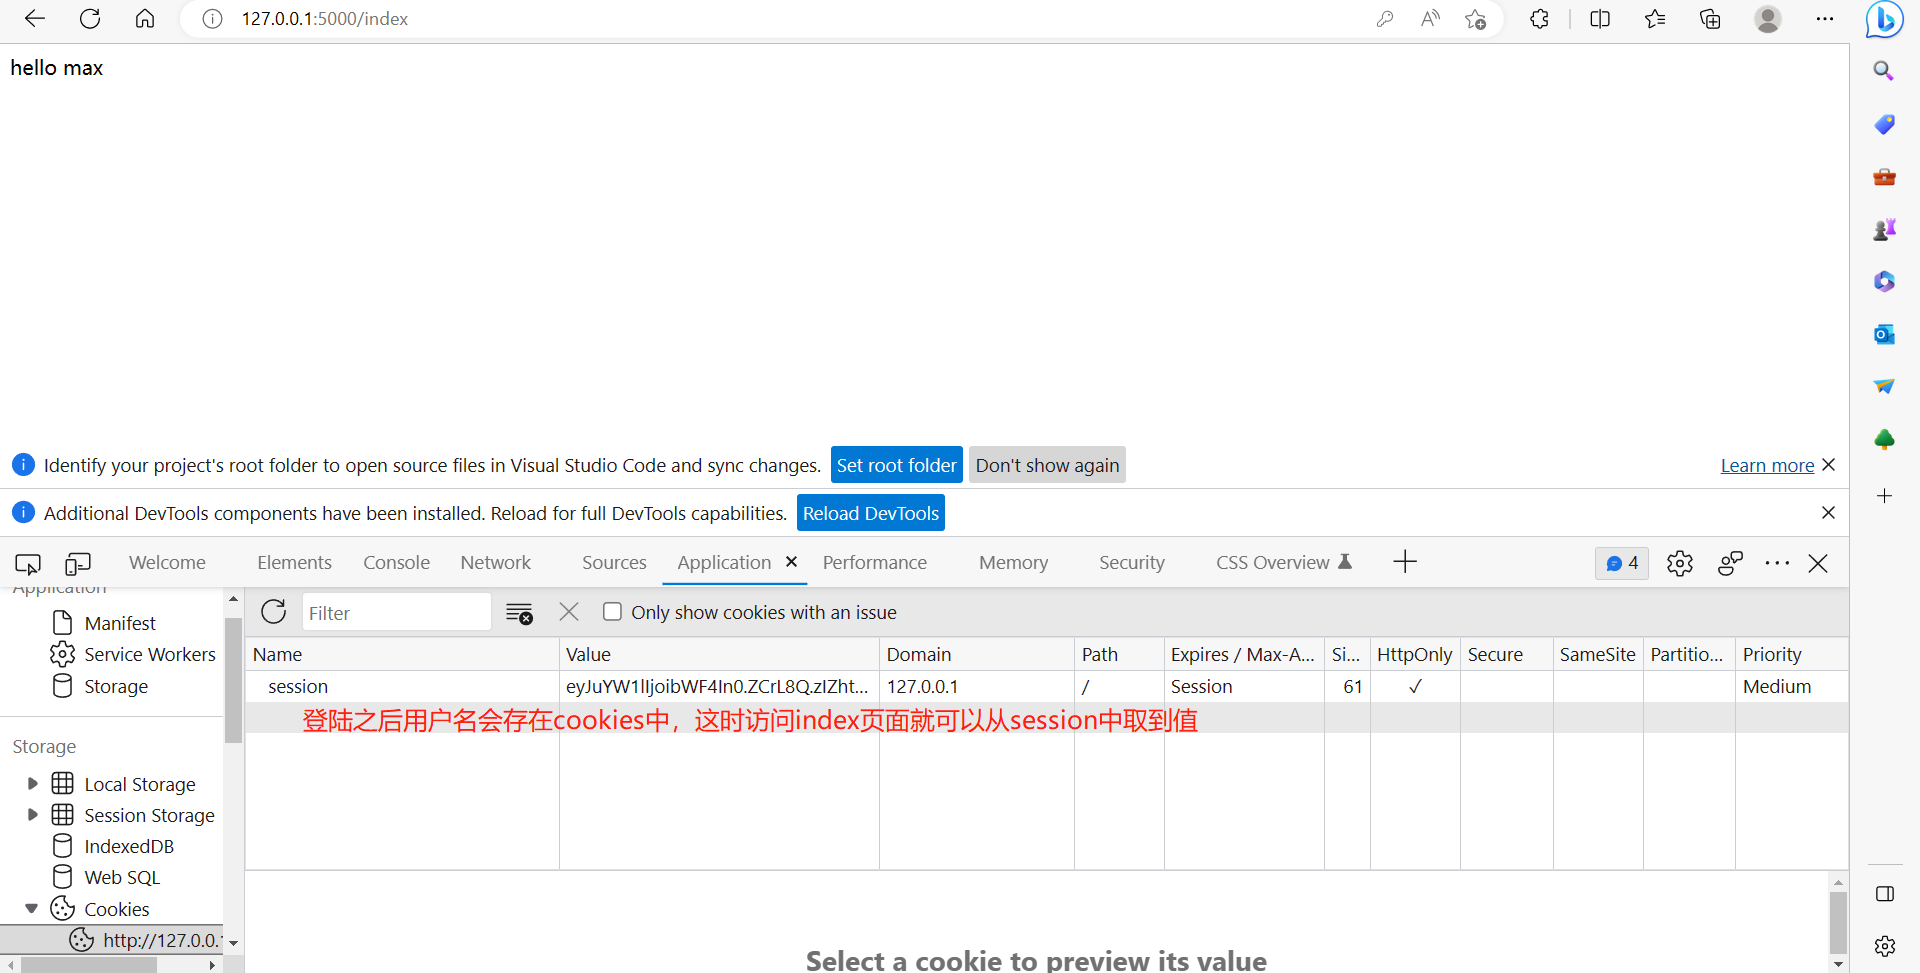Dismiss the Reload DevTools notification
This screenshot has width=1920, height=973.
1829,513
